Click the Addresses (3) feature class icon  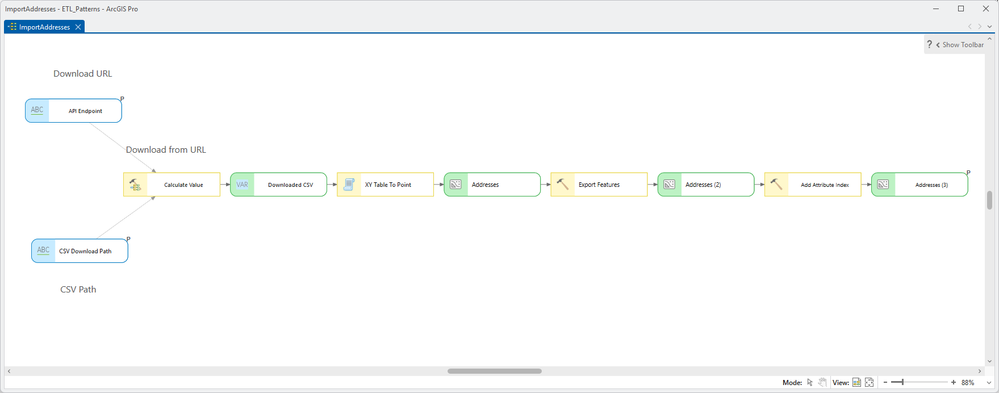tap(882, 185)
